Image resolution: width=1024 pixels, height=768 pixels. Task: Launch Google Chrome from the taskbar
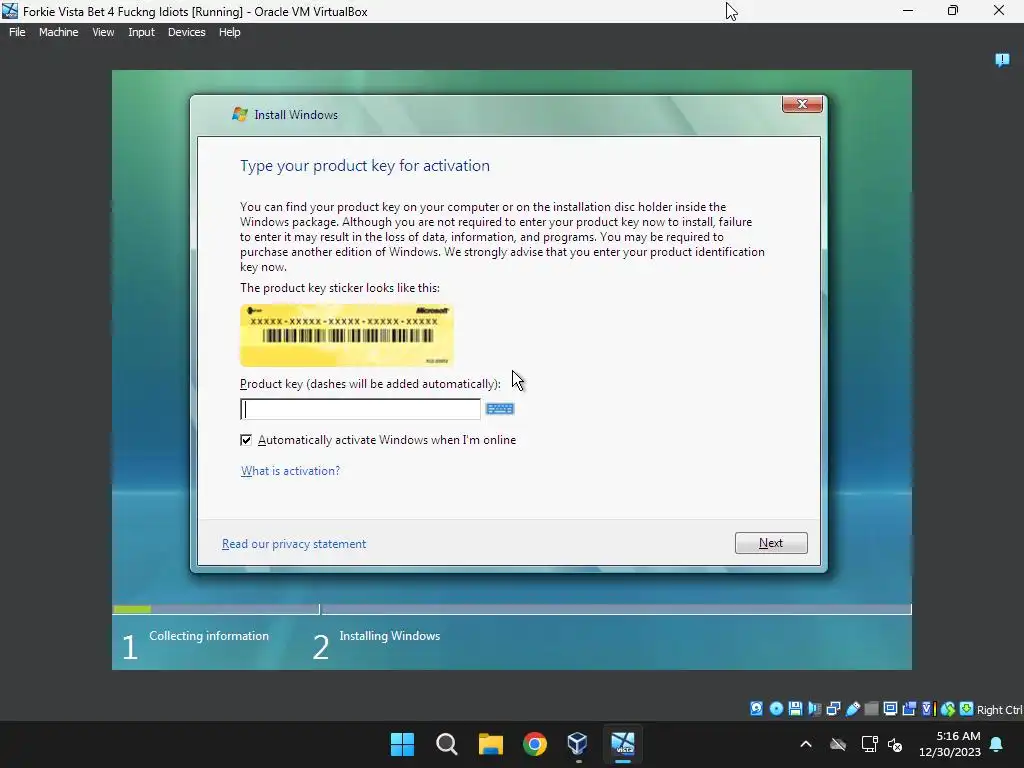click(x=535, y=744)
